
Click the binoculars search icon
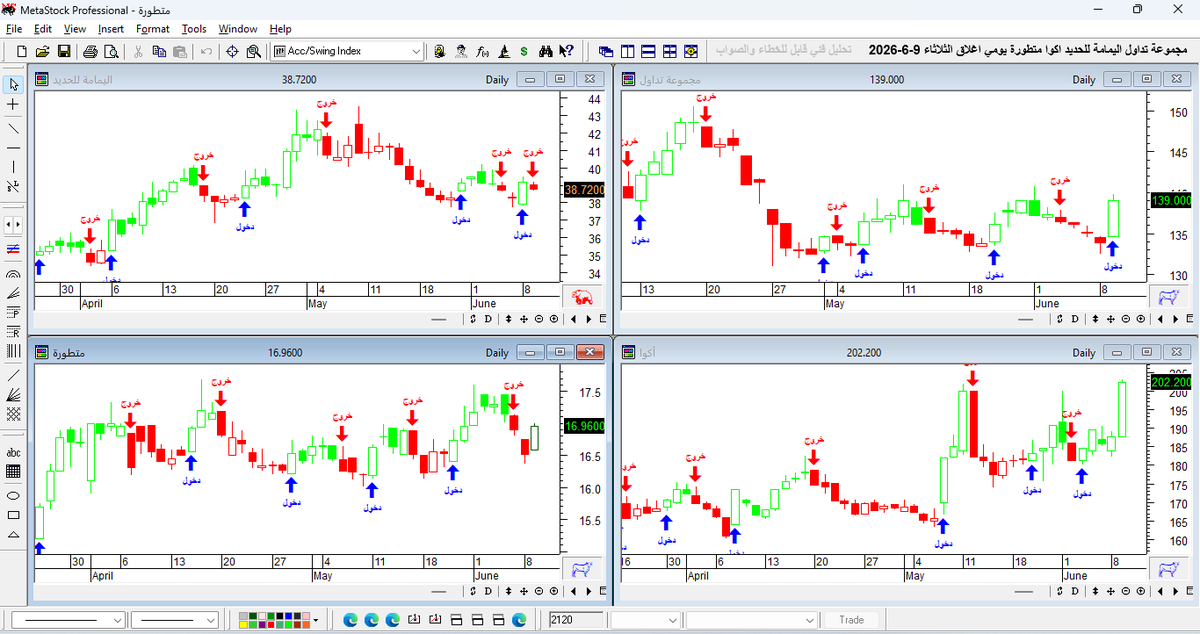pyautogui.click(x=546, y=51)
